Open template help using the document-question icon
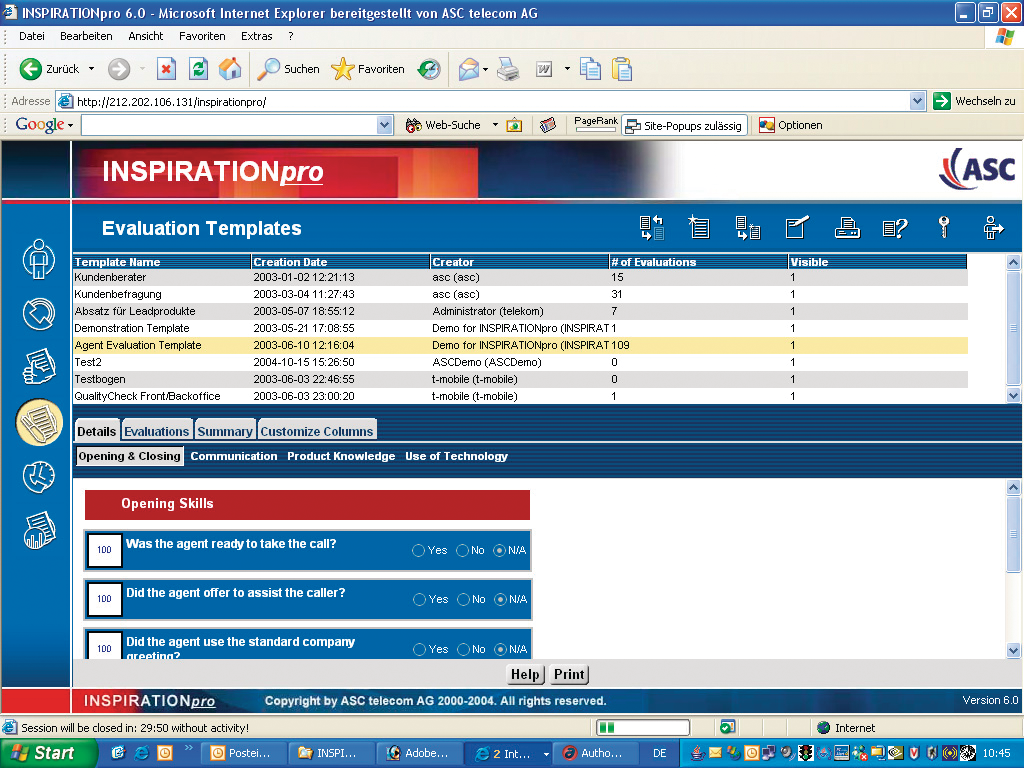 [x=895, y=228]
